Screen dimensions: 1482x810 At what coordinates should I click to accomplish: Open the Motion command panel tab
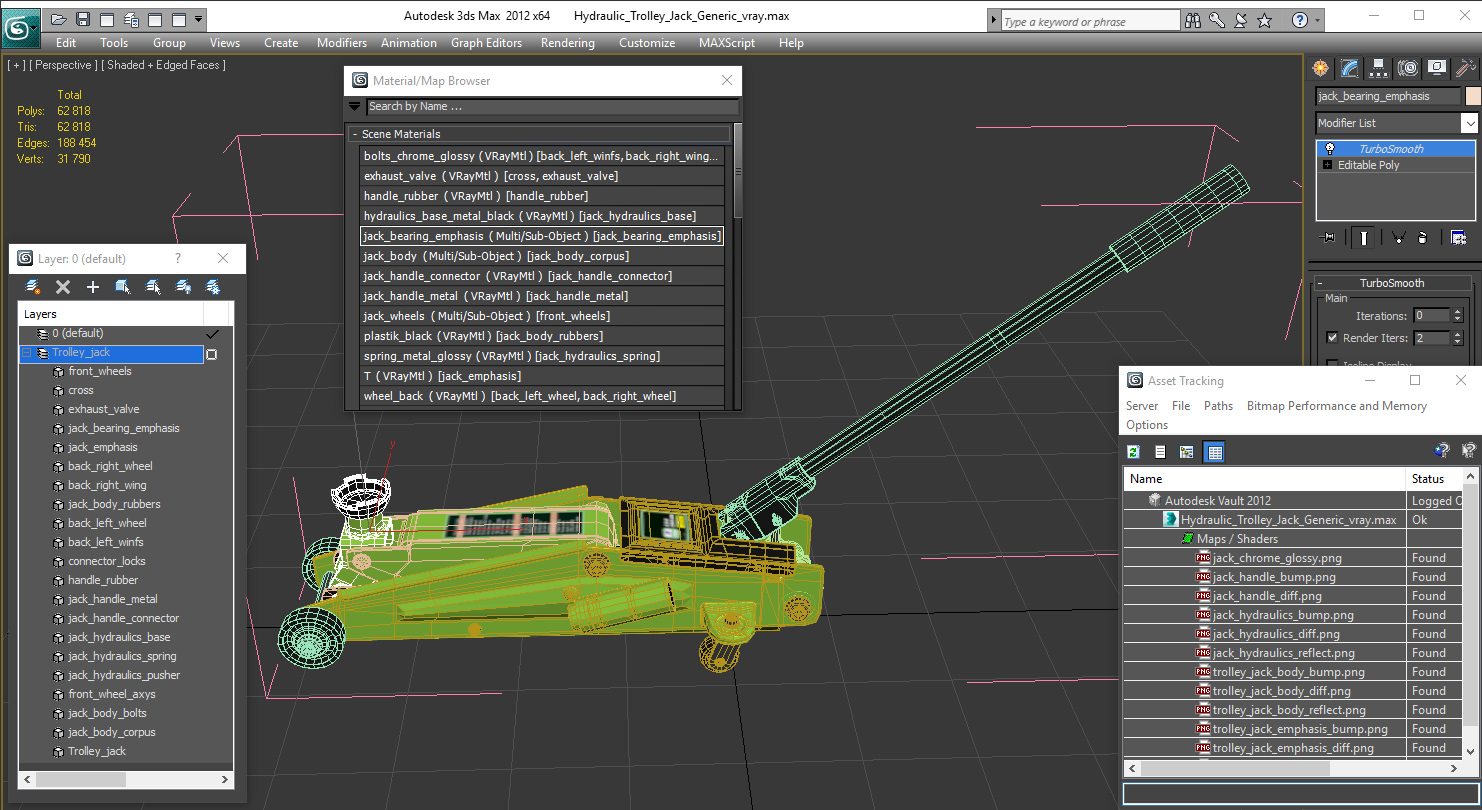pyautogui.click(x=1408, y=68)
